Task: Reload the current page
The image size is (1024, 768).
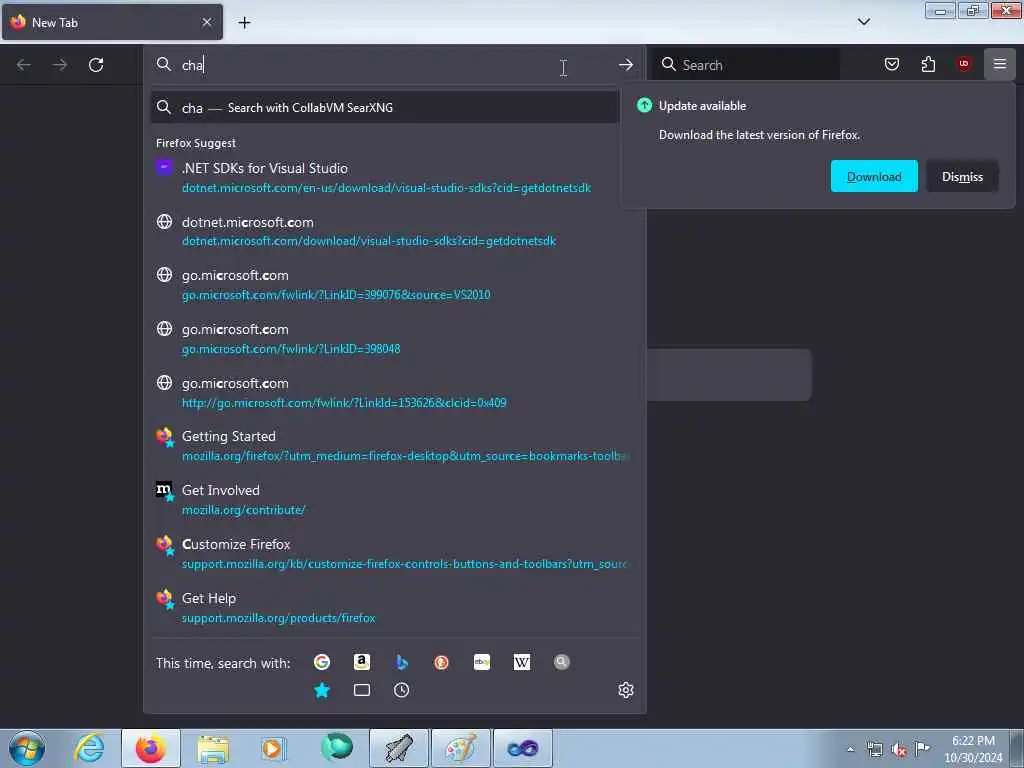Action: [96, 65]
